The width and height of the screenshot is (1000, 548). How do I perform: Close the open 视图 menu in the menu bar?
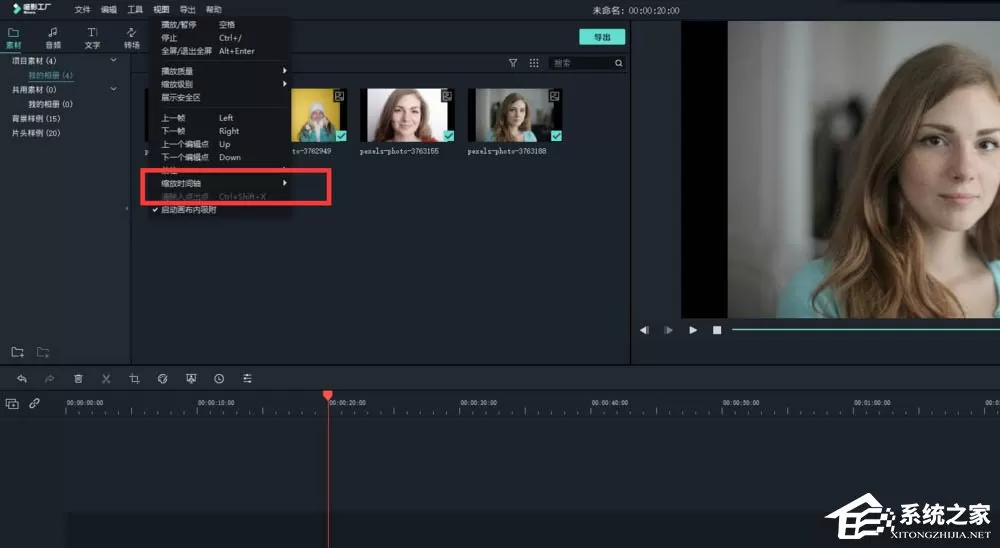tap(161, 10)
